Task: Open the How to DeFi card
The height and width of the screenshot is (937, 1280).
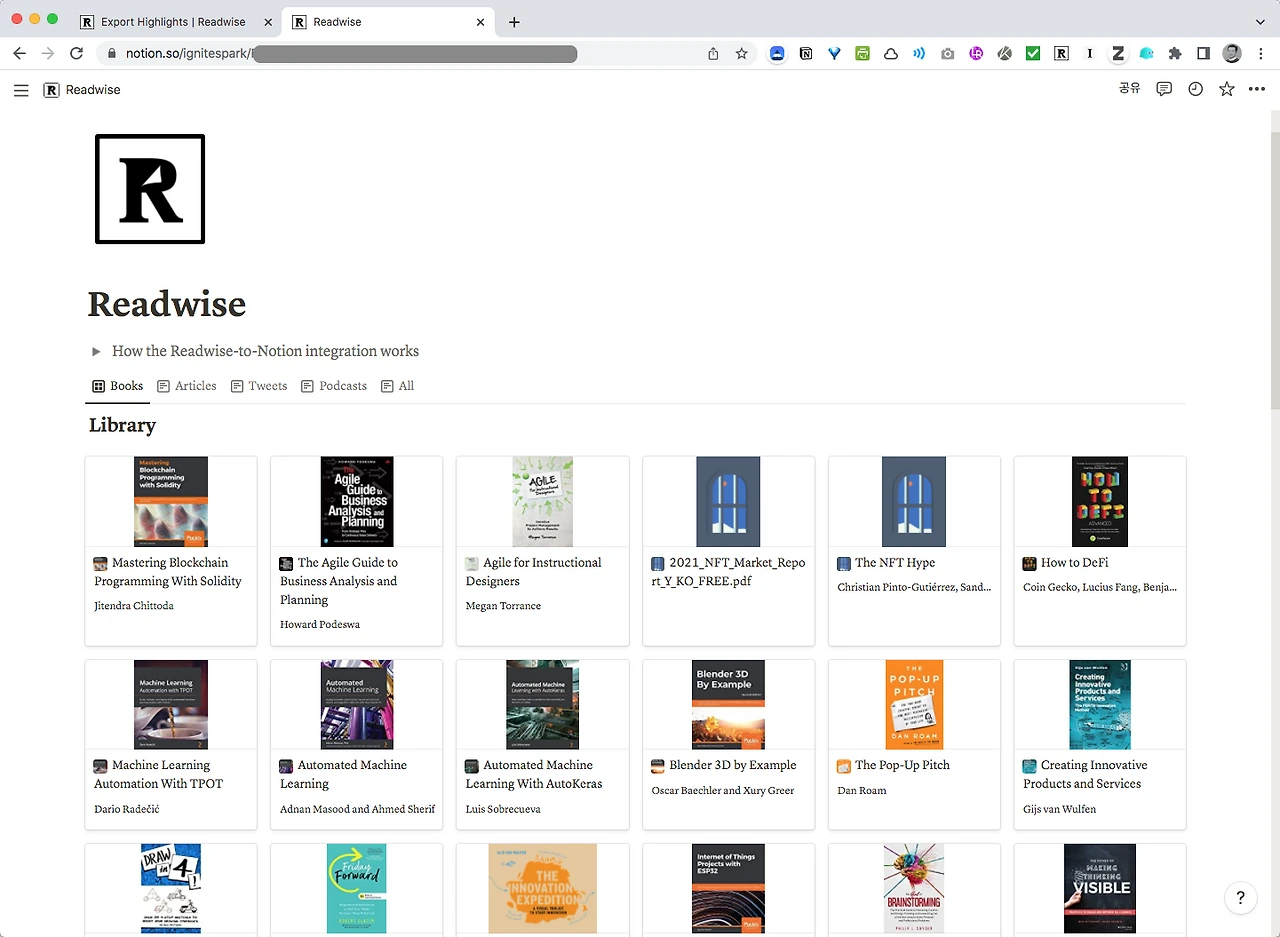Action: (1100, 551)
